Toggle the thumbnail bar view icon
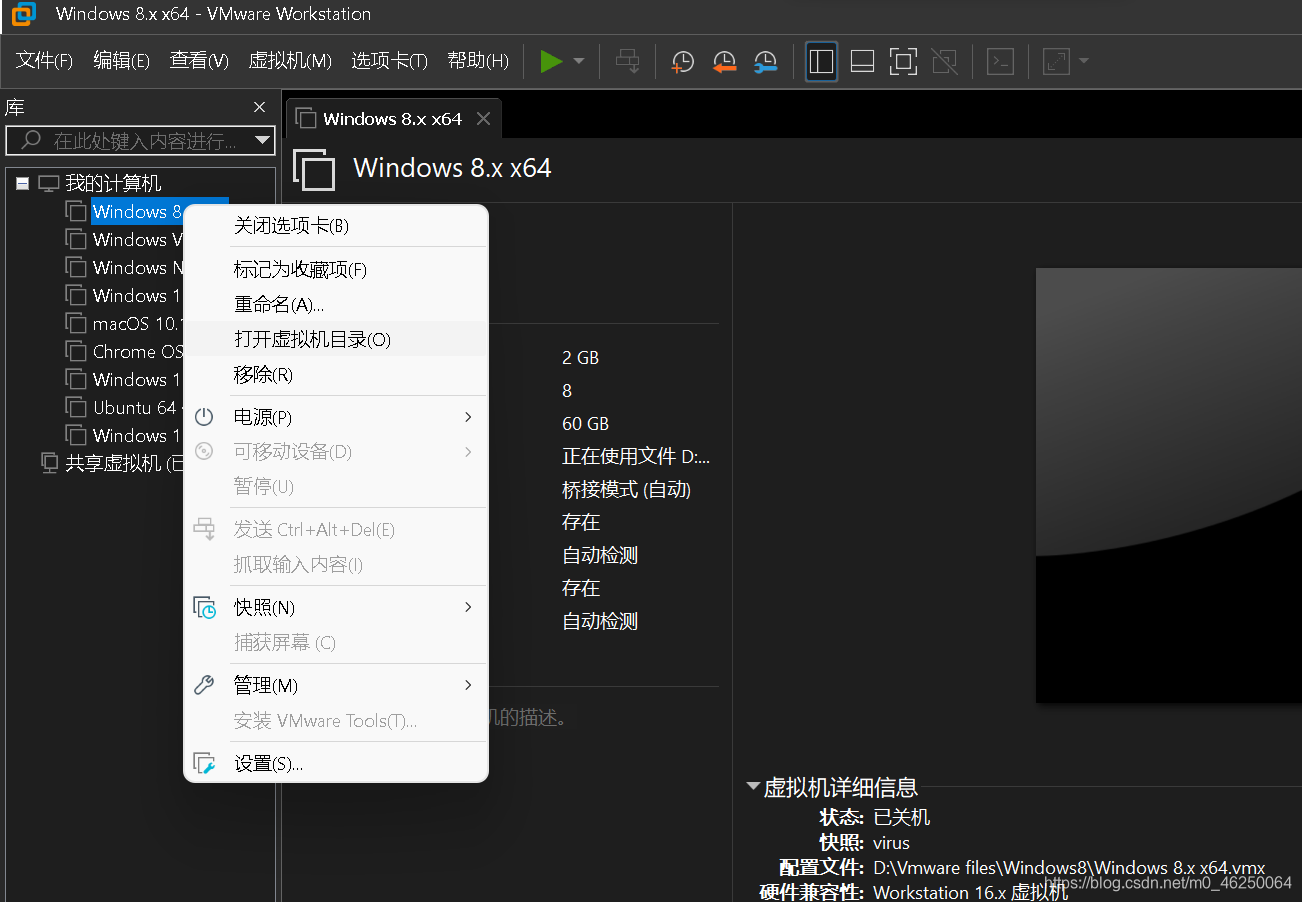 (862, 61)
